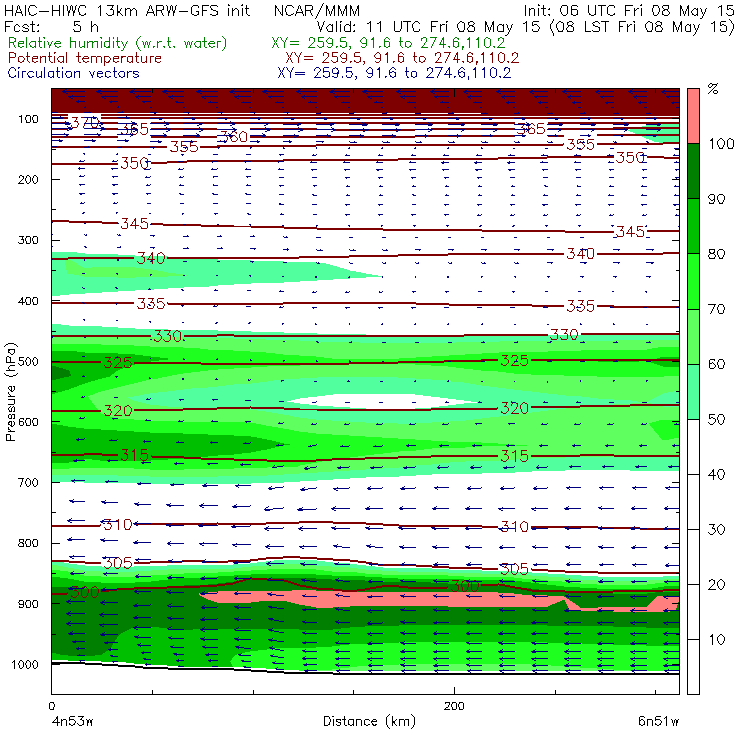Click the '80' colorbar label
The height and width of the screenshot is (740, 740).
(716, 254)
